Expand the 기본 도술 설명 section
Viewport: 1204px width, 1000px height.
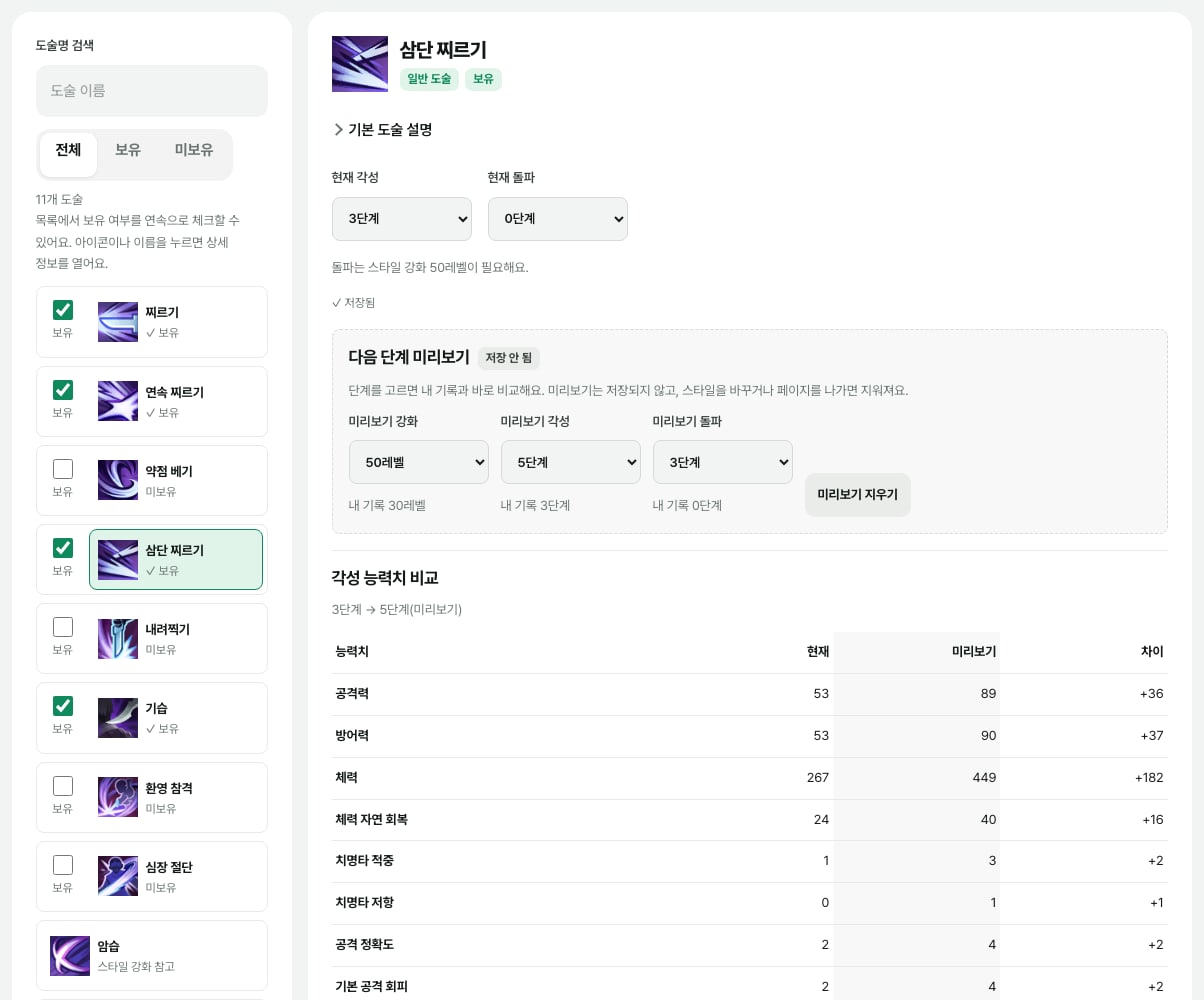coord(382,130)
